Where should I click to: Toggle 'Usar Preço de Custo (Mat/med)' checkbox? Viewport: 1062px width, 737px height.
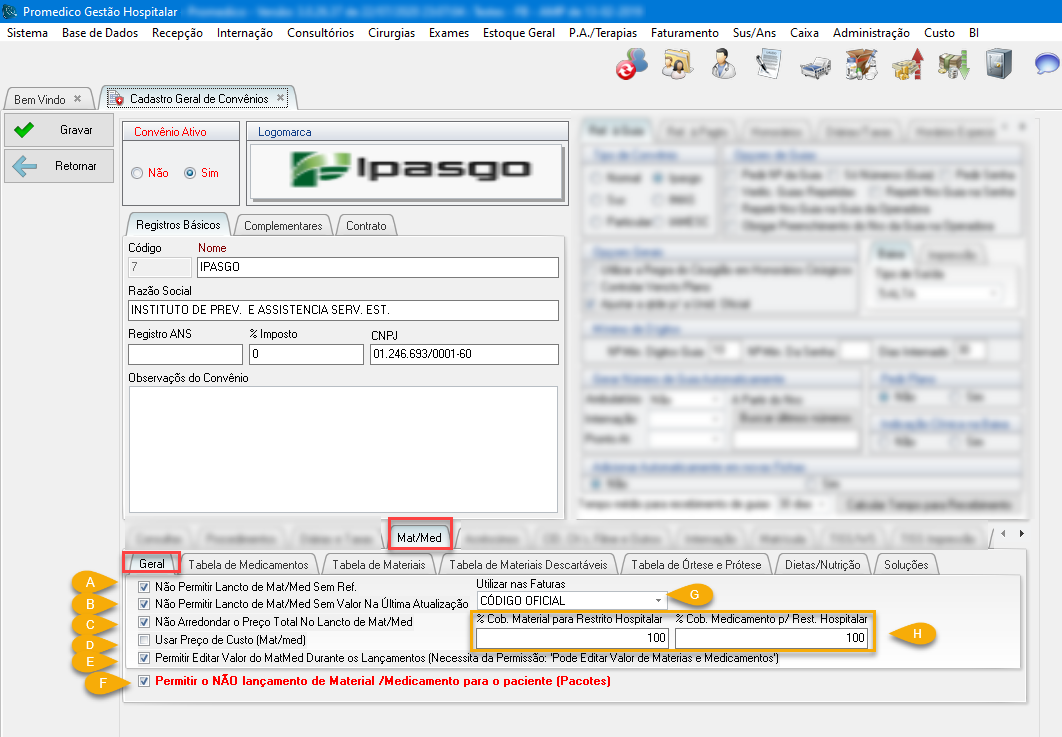pyautogui.click(x=145, y=640)
